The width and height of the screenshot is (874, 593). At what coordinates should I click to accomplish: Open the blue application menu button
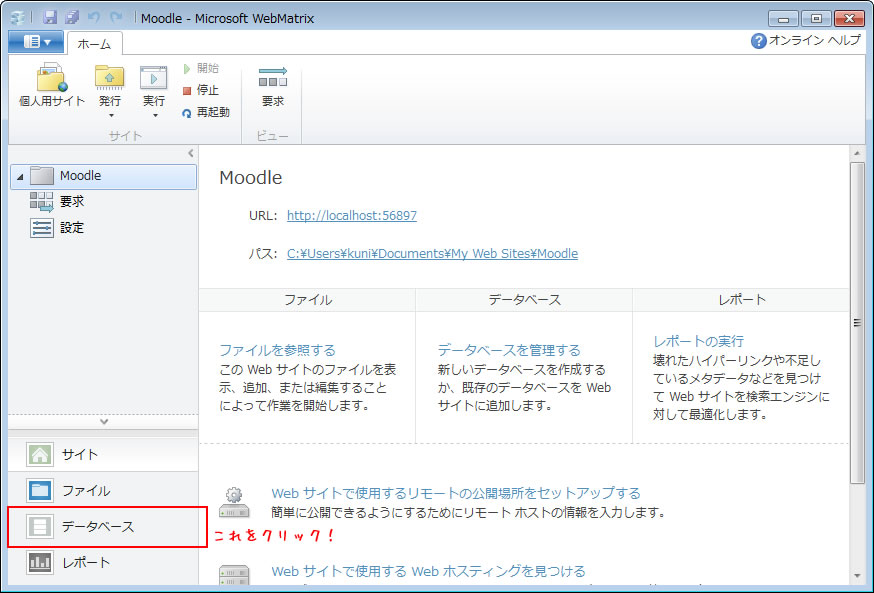click(36, 42)
